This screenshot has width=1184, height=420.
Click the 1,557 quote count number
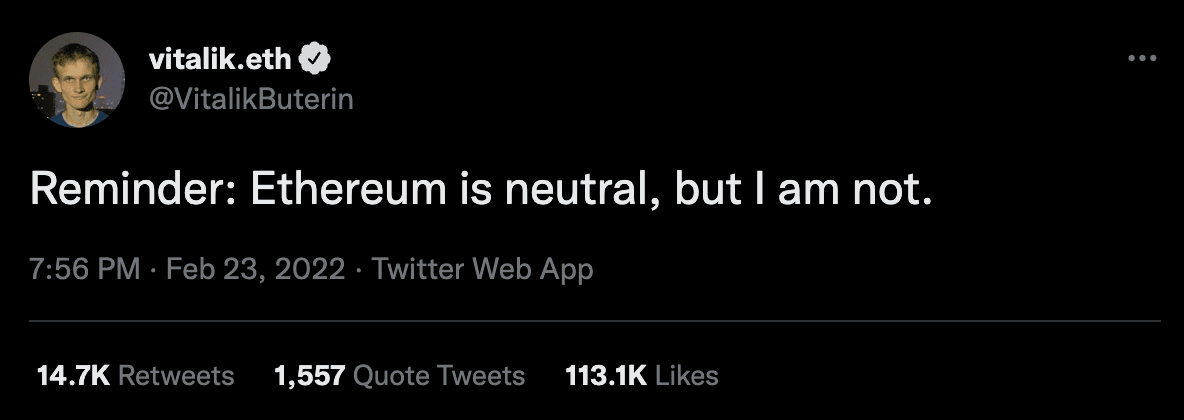coord(309,376)
